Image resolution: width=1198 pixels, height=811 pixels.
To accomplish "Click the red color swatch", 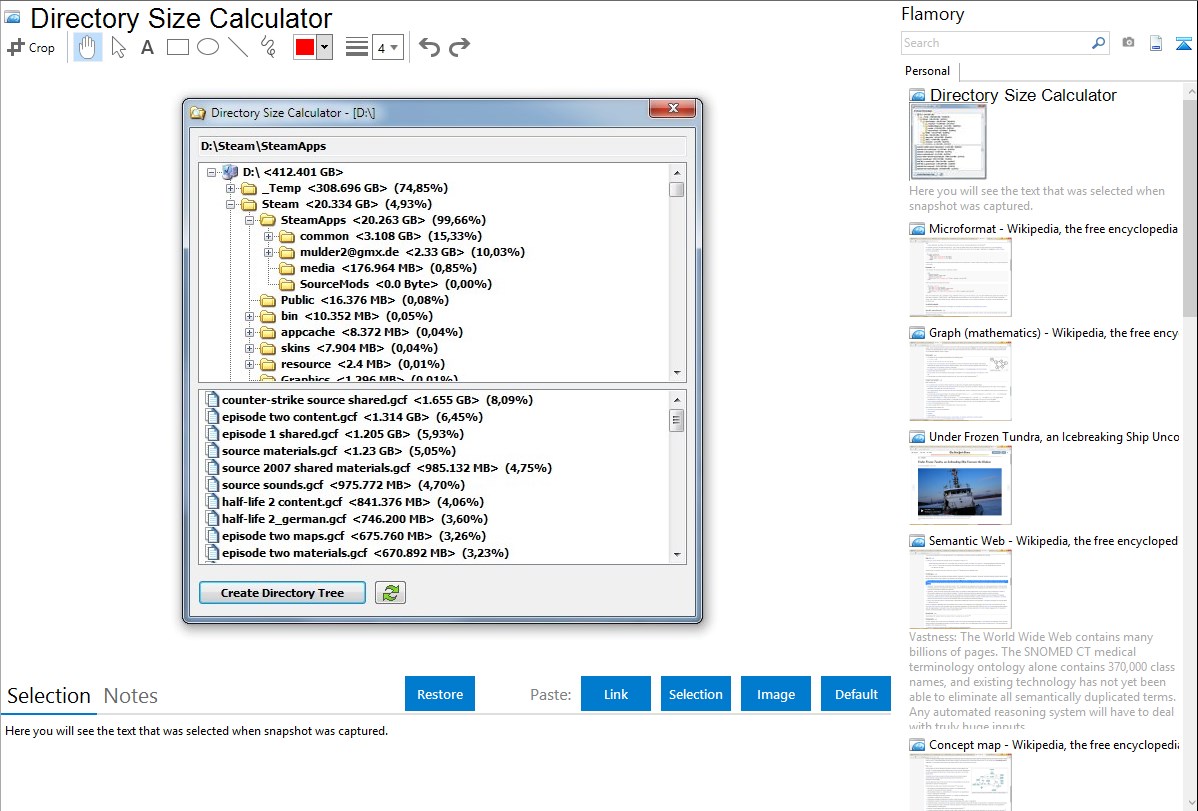I will pyautogui.click(x=305, y=47).
